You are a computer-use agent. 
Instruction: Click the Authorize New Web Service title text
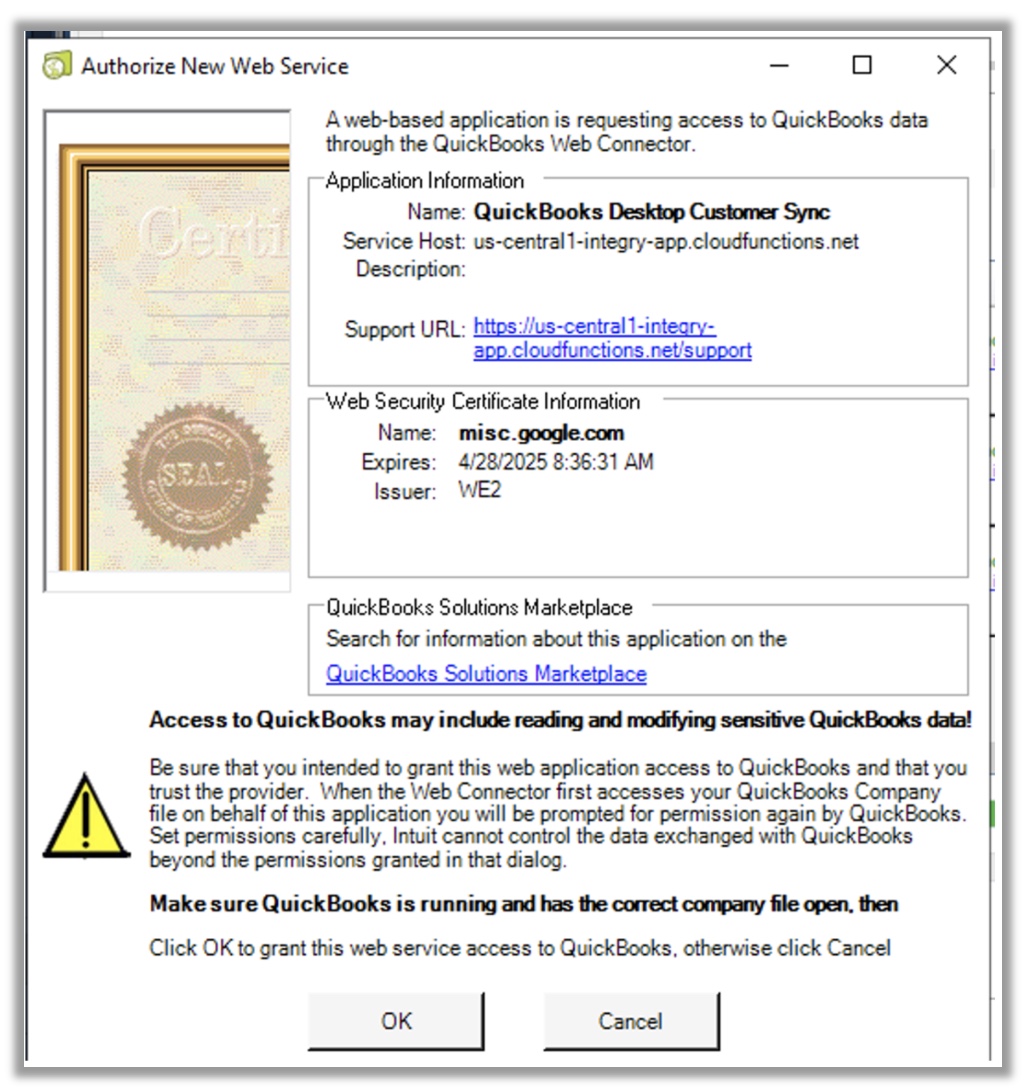tap(214, 66)
